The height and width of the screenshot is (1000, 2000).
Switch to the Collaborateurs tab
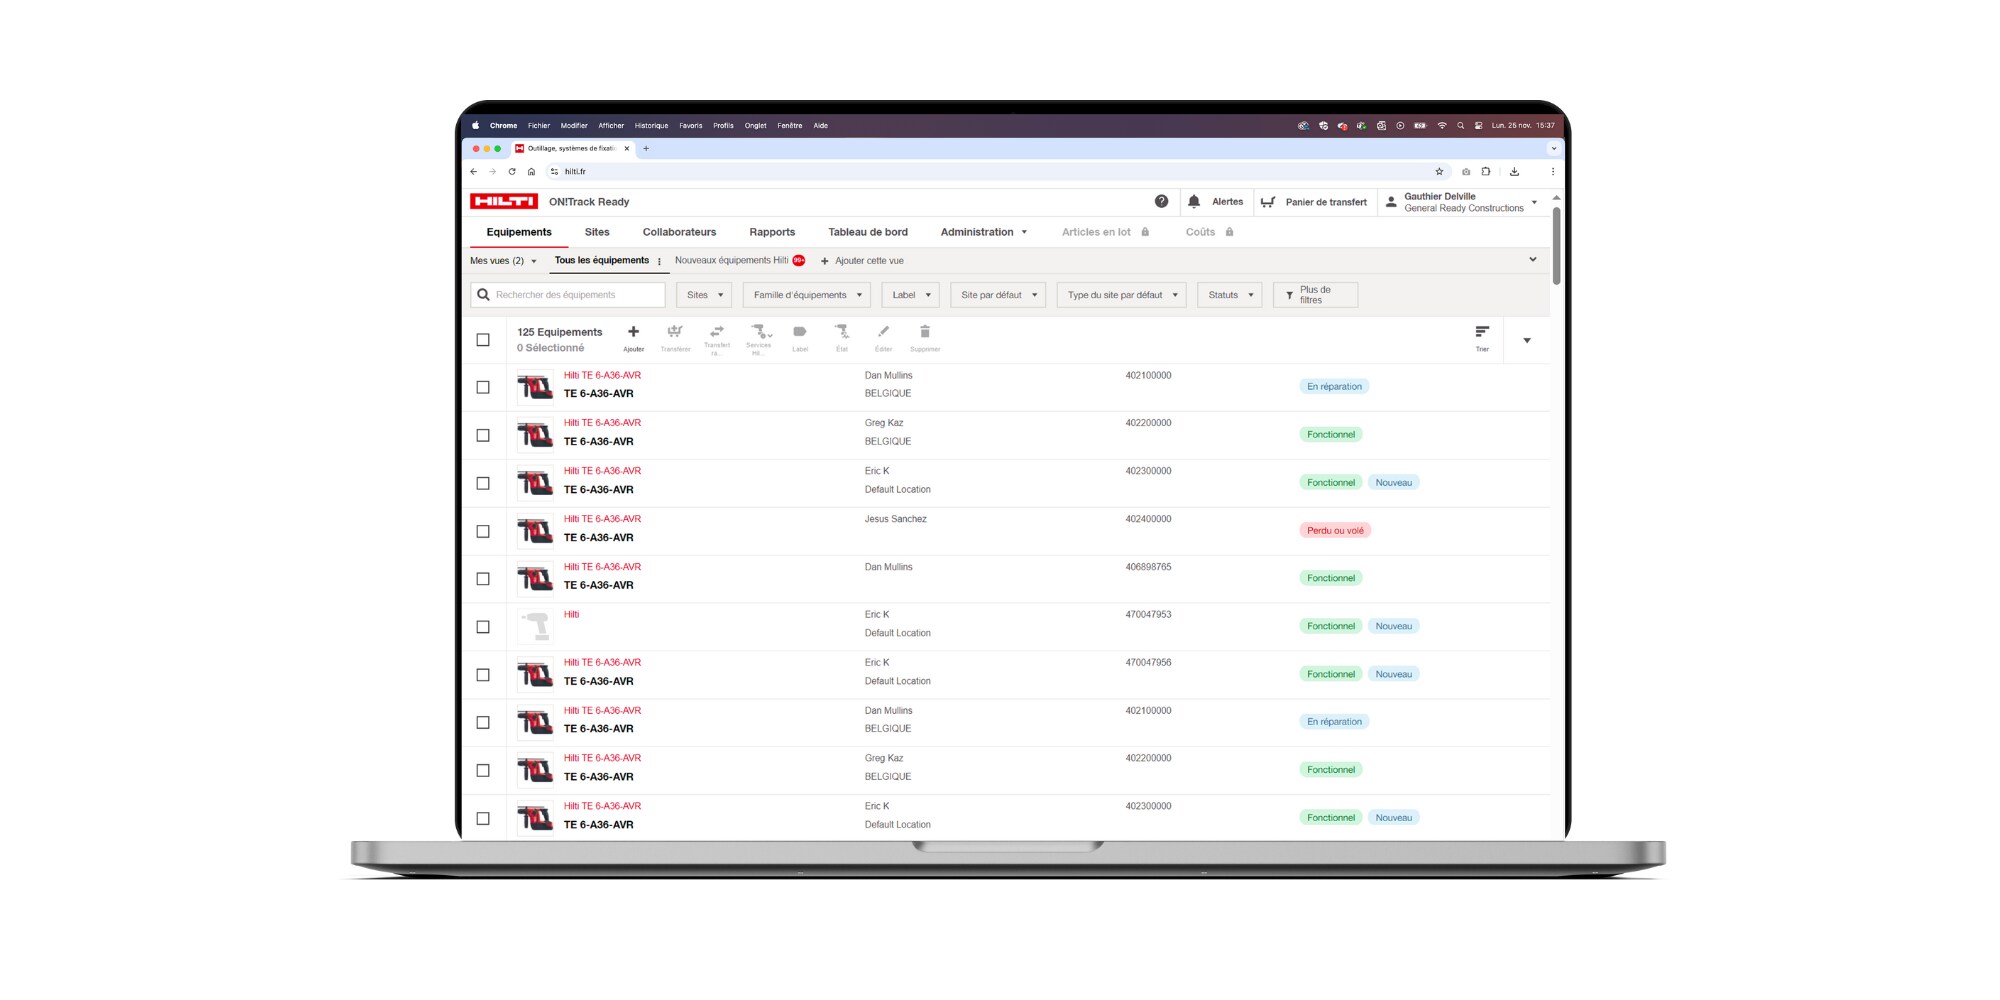point(679,232)
